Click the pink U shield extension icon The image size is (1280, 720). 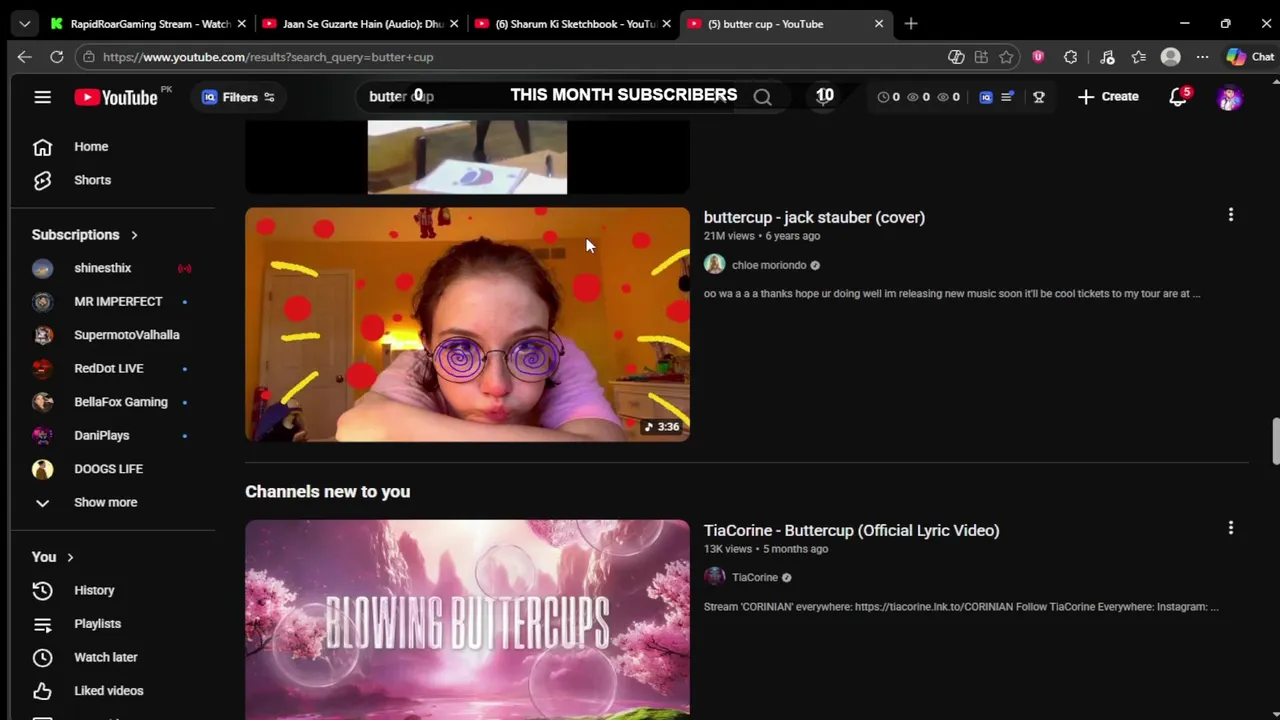pos(1038,57)
